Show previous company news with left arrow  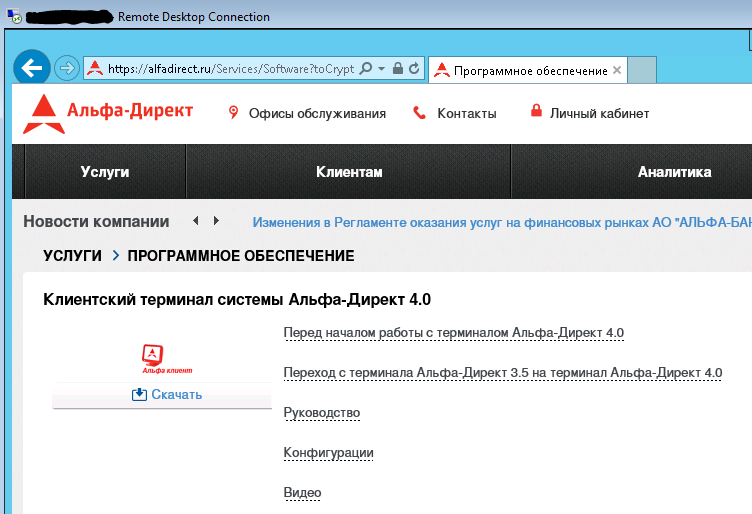pyautogui.click(x=196, y=221)
